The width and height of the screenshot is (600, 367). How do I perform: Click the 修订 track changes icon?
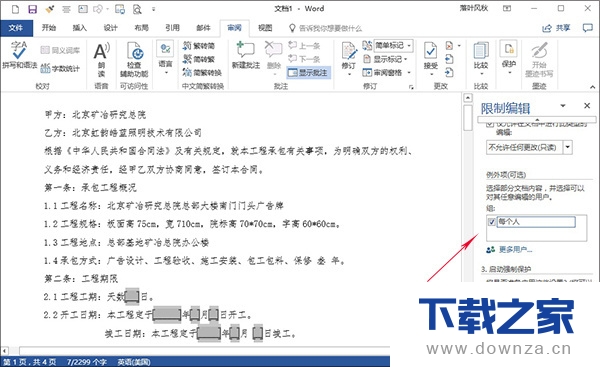click(x=349, y=51)
